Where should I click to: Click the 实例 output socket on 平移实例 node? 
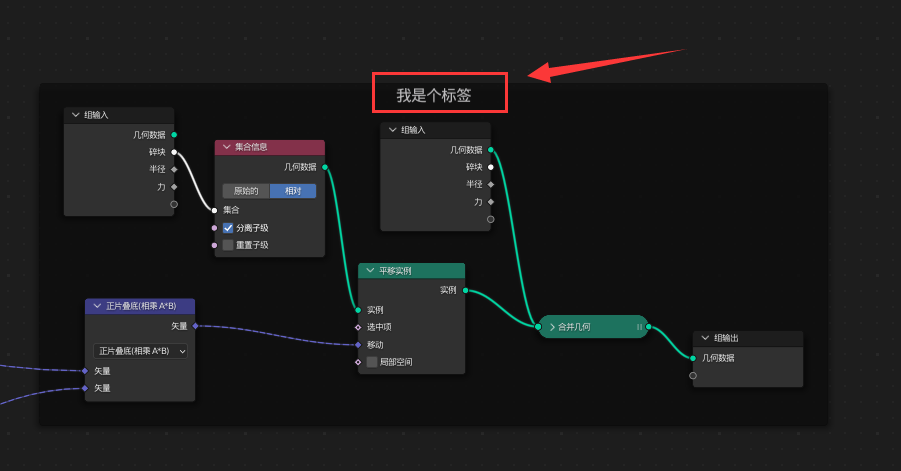click(x=465, y=290)
